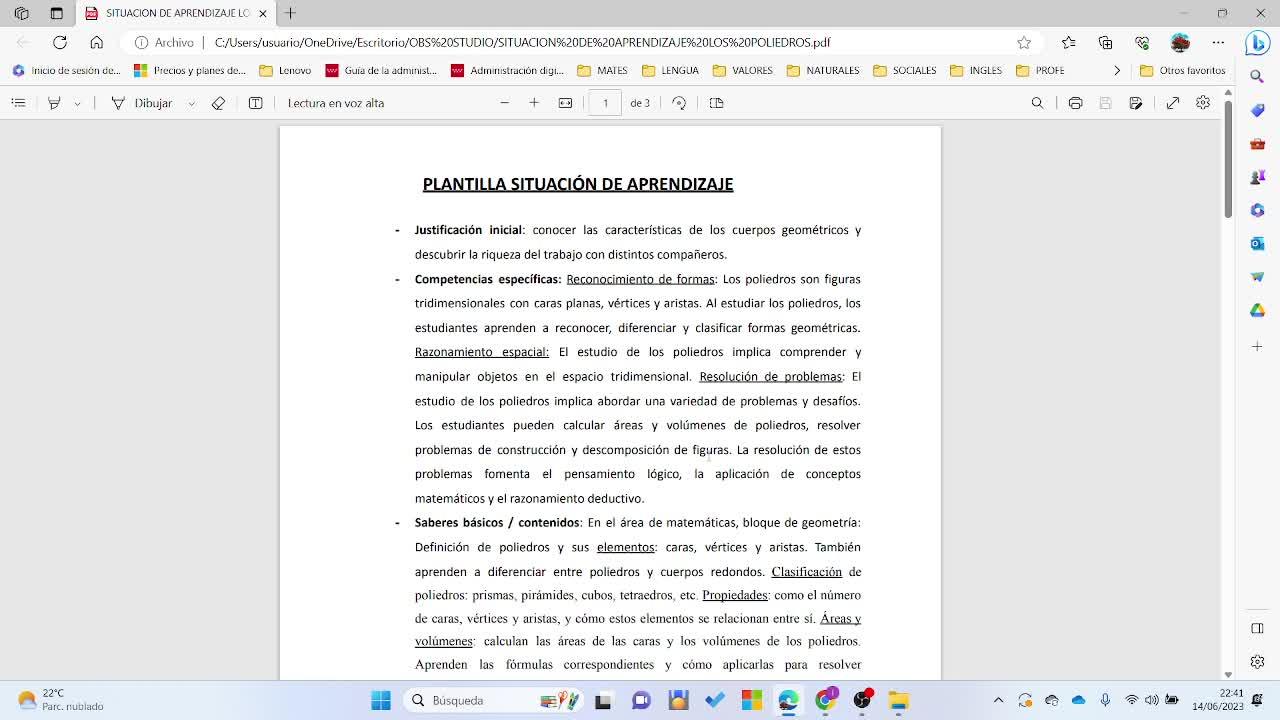Open the Windows Start menu
The width and height of the screenshot is (1280, 720).
pyautogui.click(x=381, y=700)
